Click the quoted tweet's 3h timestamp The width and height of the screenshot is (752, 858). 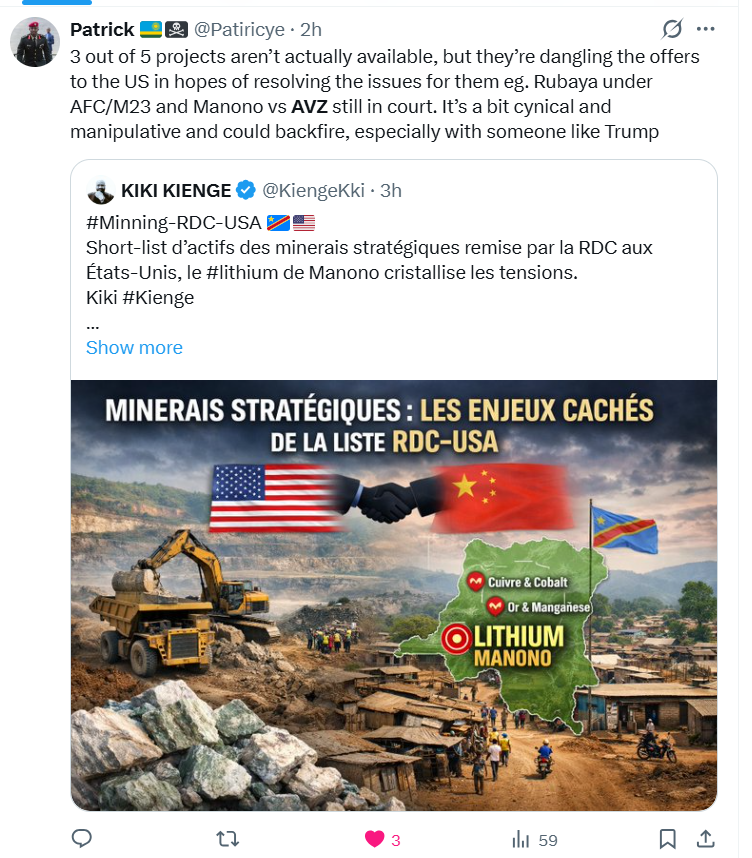[x=392, y=190]
